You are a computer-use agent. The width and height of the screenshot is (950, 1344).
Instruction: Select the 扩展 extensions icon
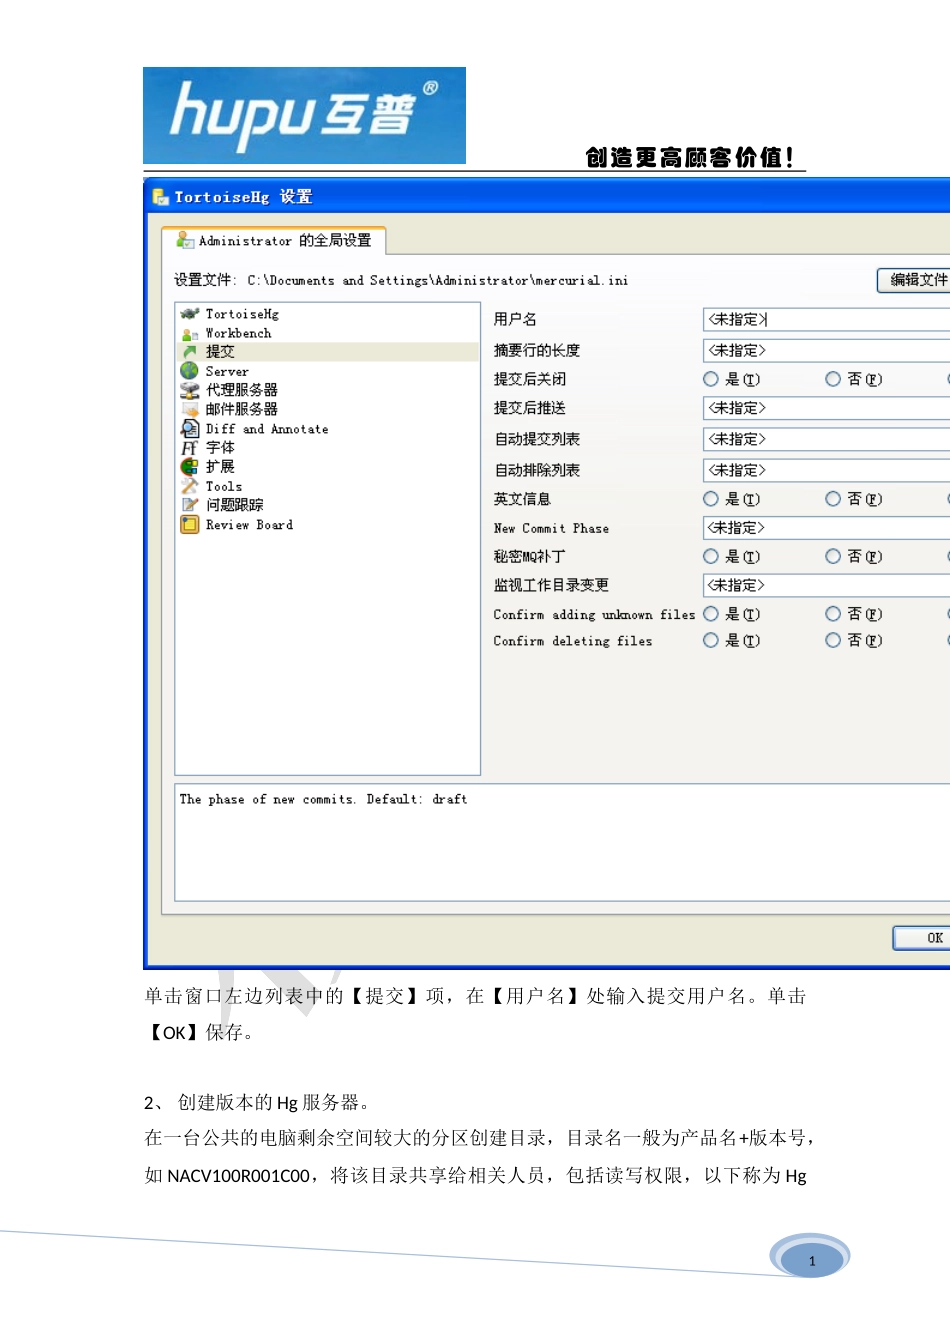189,467
